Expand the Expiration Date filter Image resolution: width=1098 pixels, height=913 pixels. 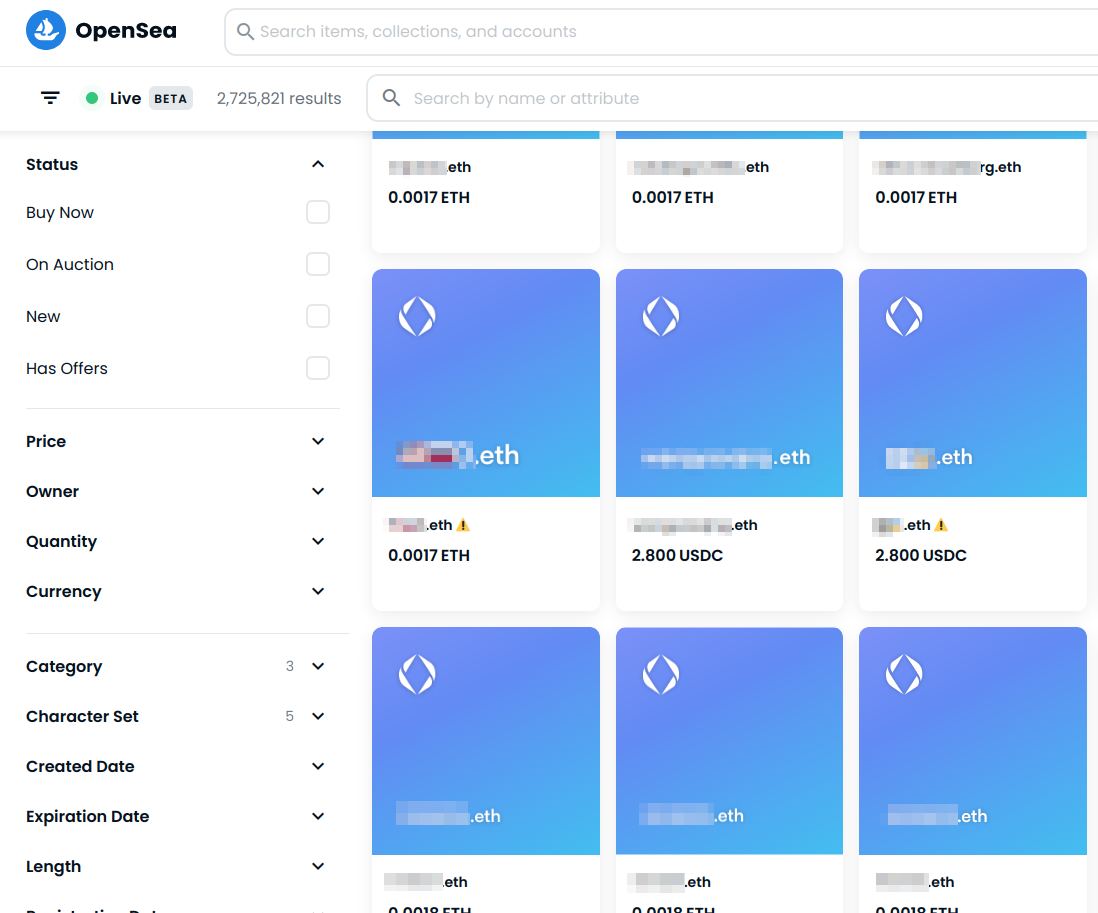pos(318,816)
